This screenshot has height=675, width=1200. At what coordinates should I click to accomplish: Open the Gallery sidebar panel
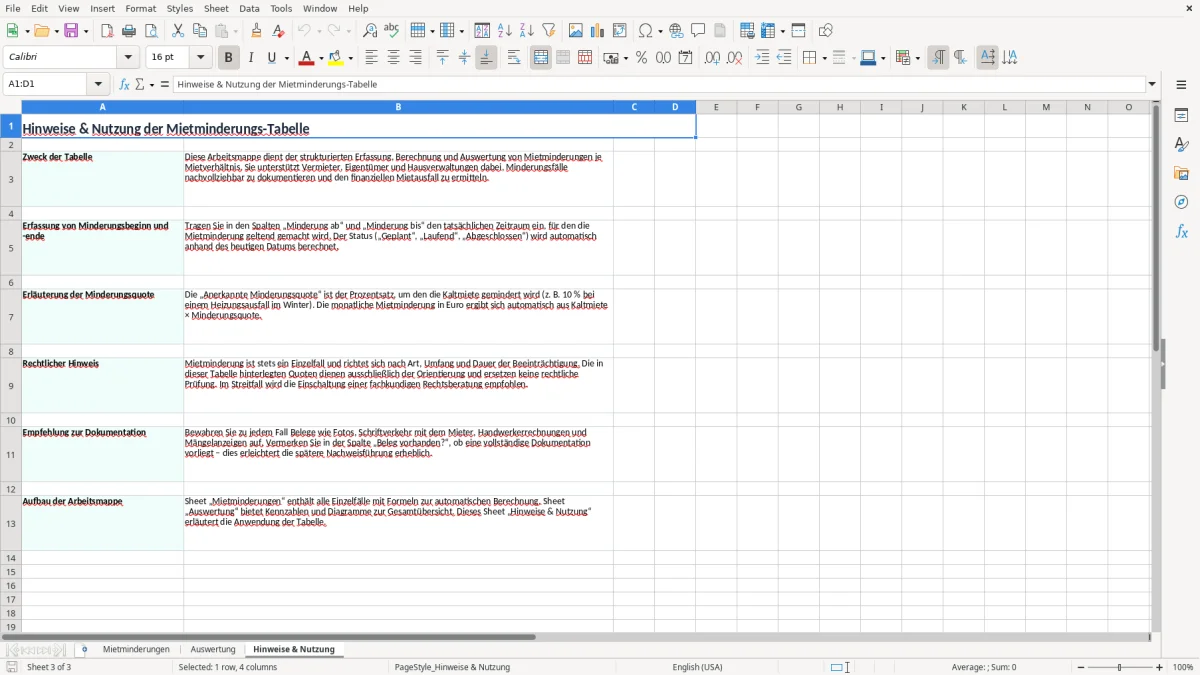point(1181,173)
